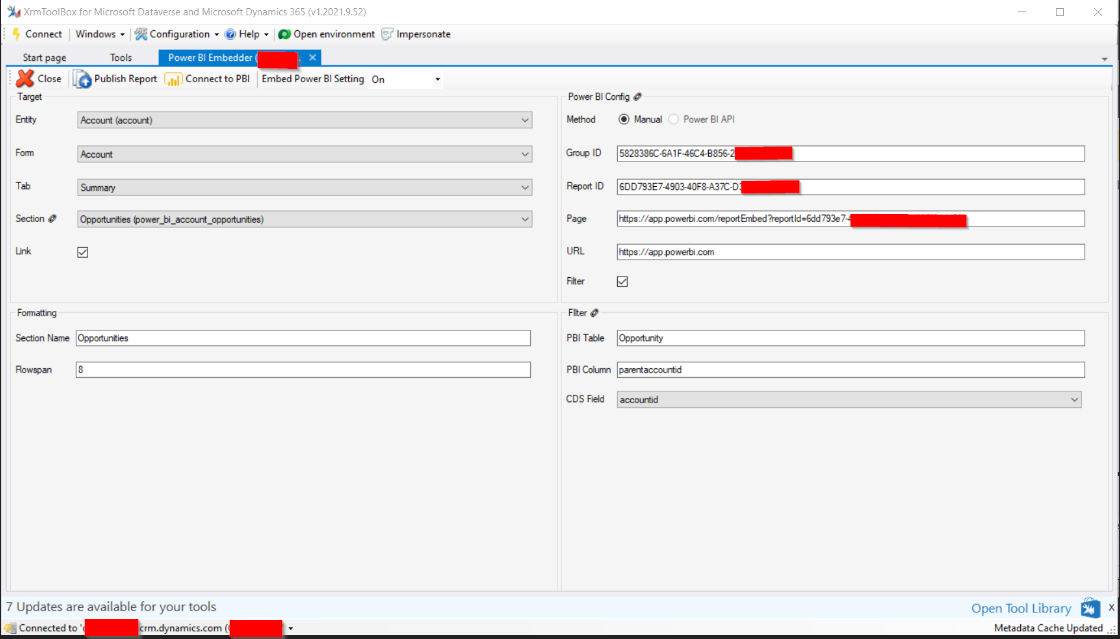Viewport: 1120px width, 639px height.
Task: Toggle the Link checkbox
Action: [82, 252]
